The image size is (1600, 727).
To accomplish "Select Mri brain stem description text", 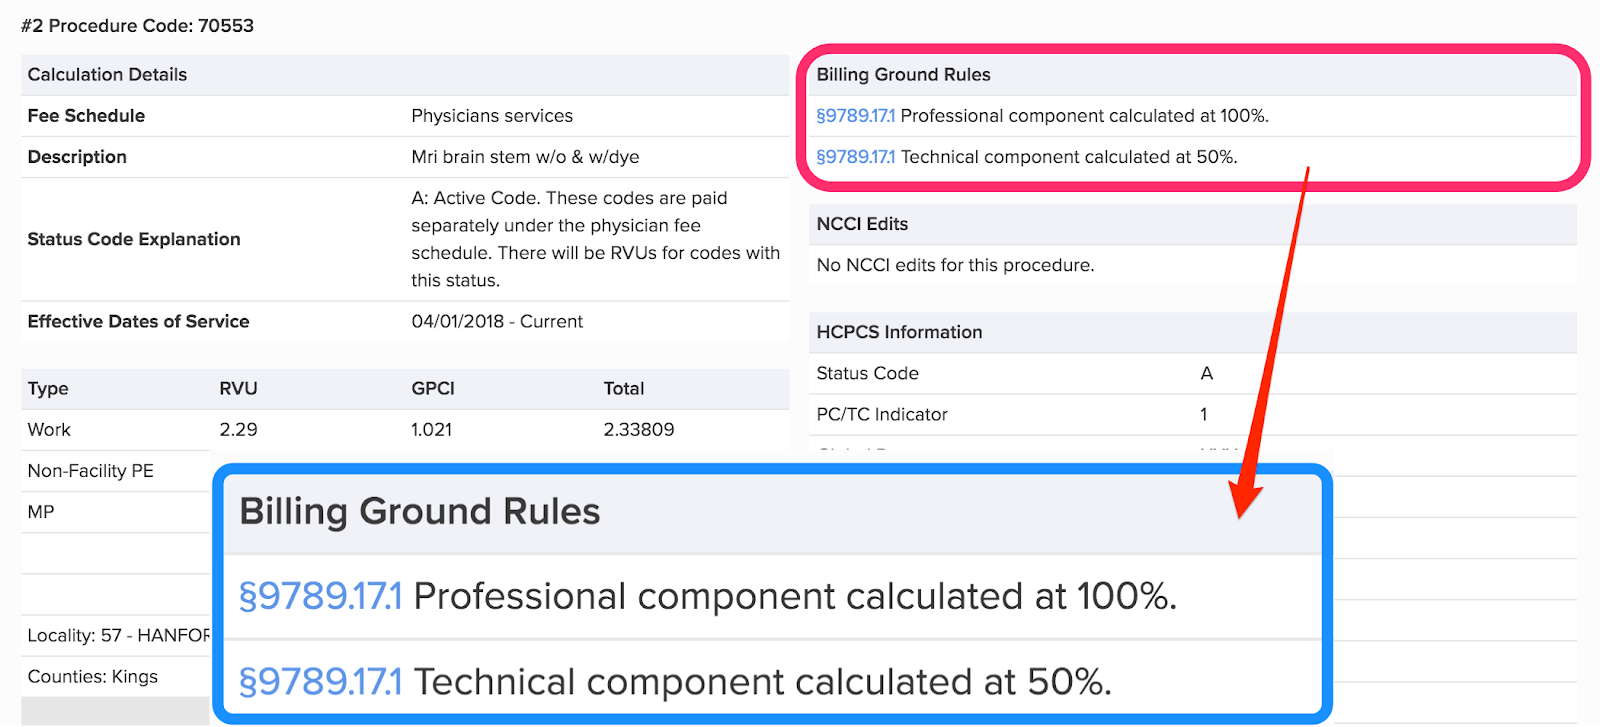I will pyautogui.click(x=525, y=157).
